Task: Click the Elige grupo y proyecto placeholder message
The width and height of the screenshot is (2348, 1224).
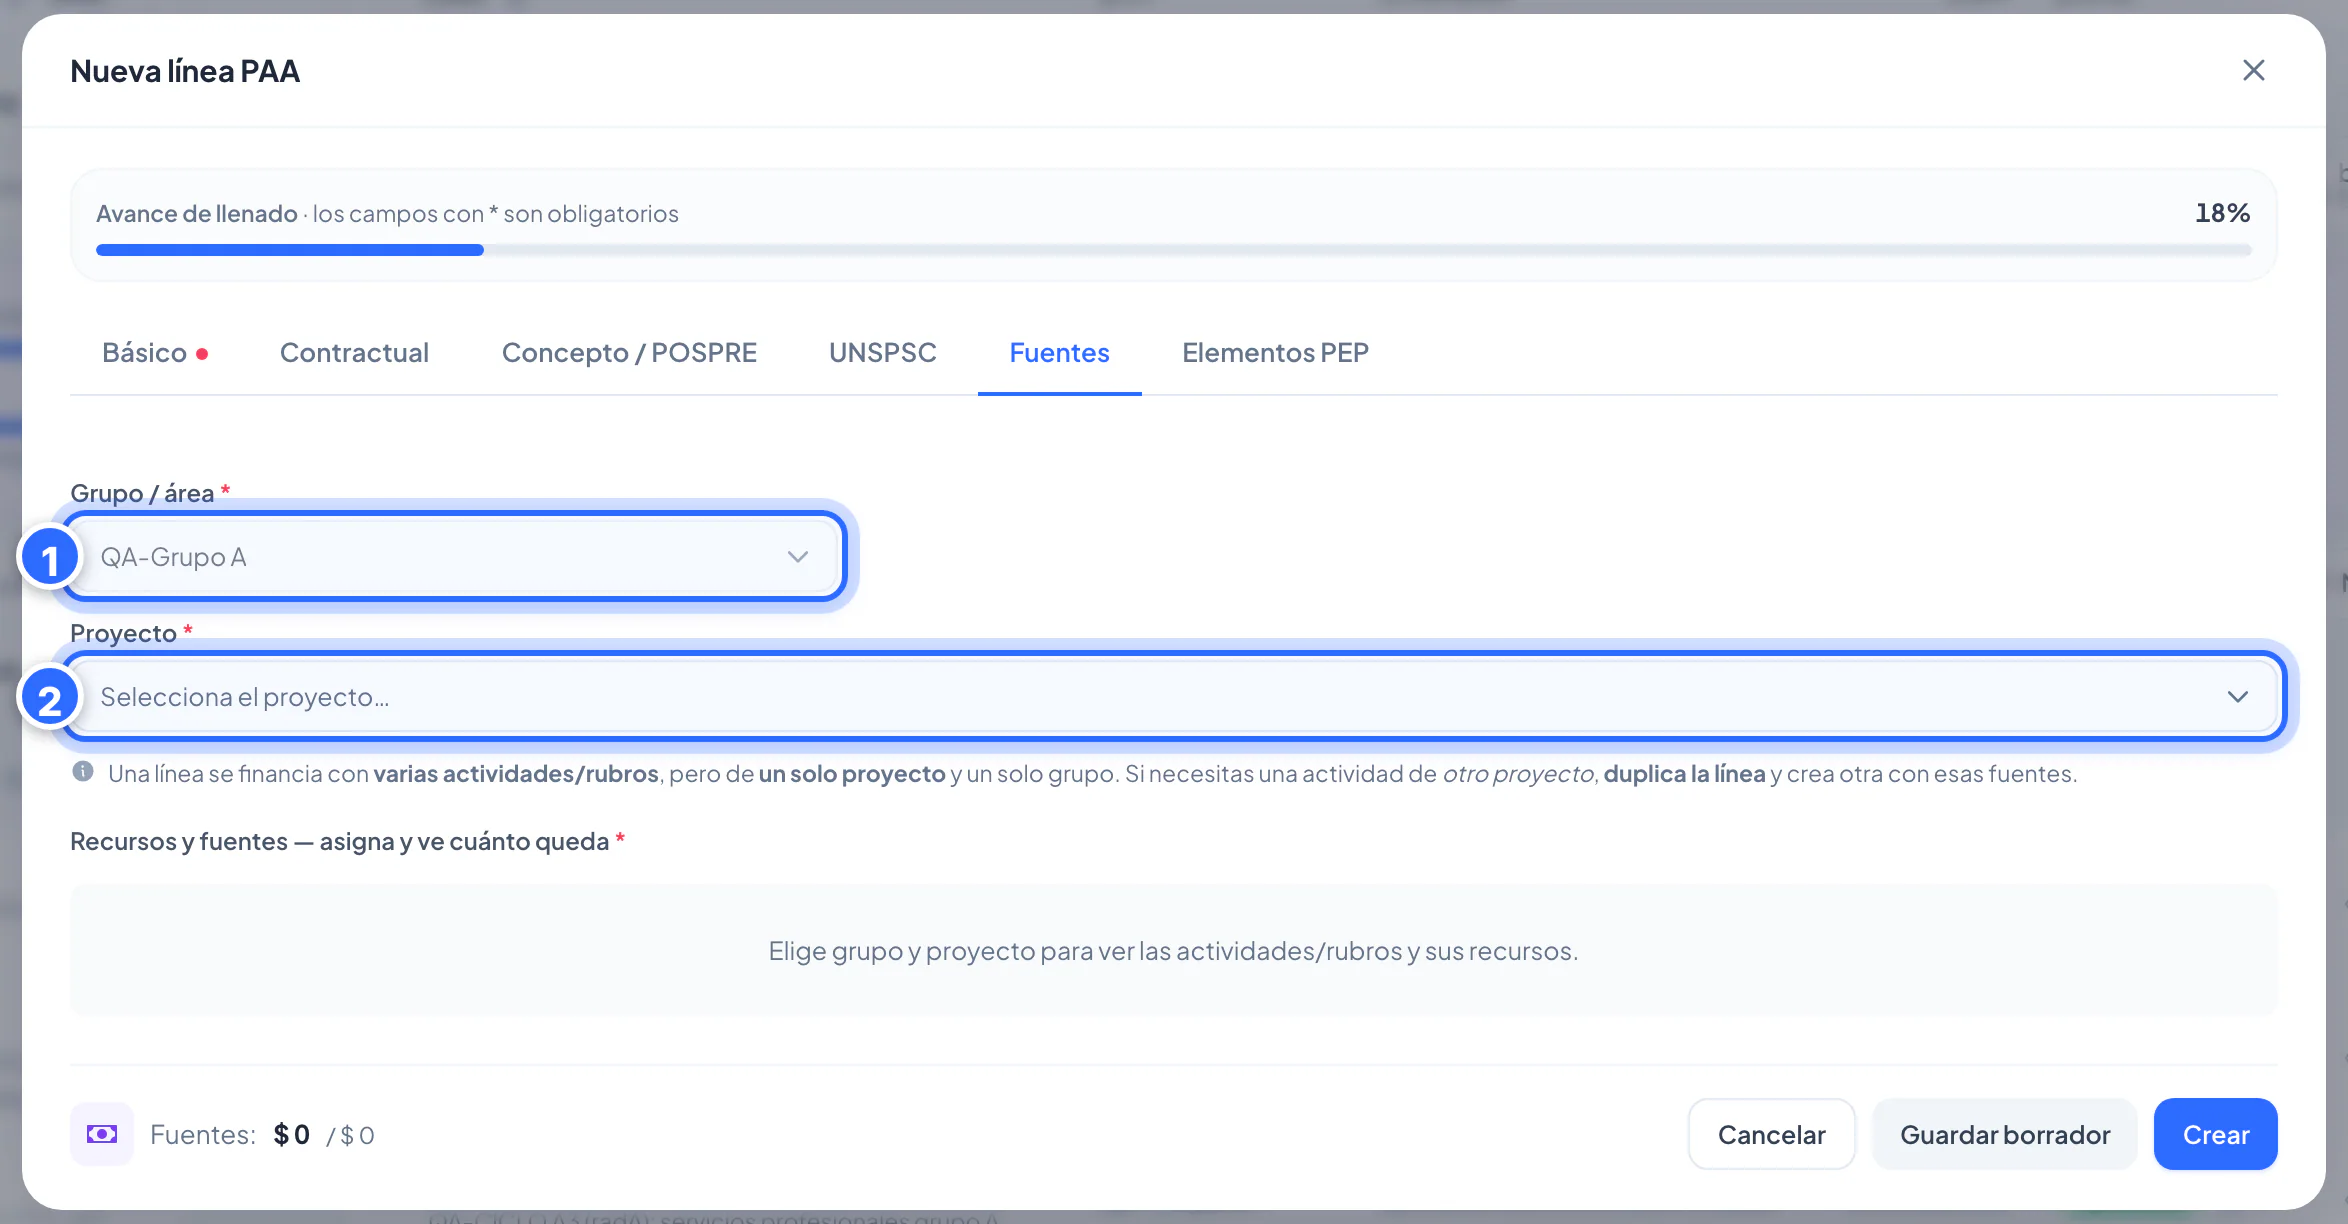Action: 1173,950
